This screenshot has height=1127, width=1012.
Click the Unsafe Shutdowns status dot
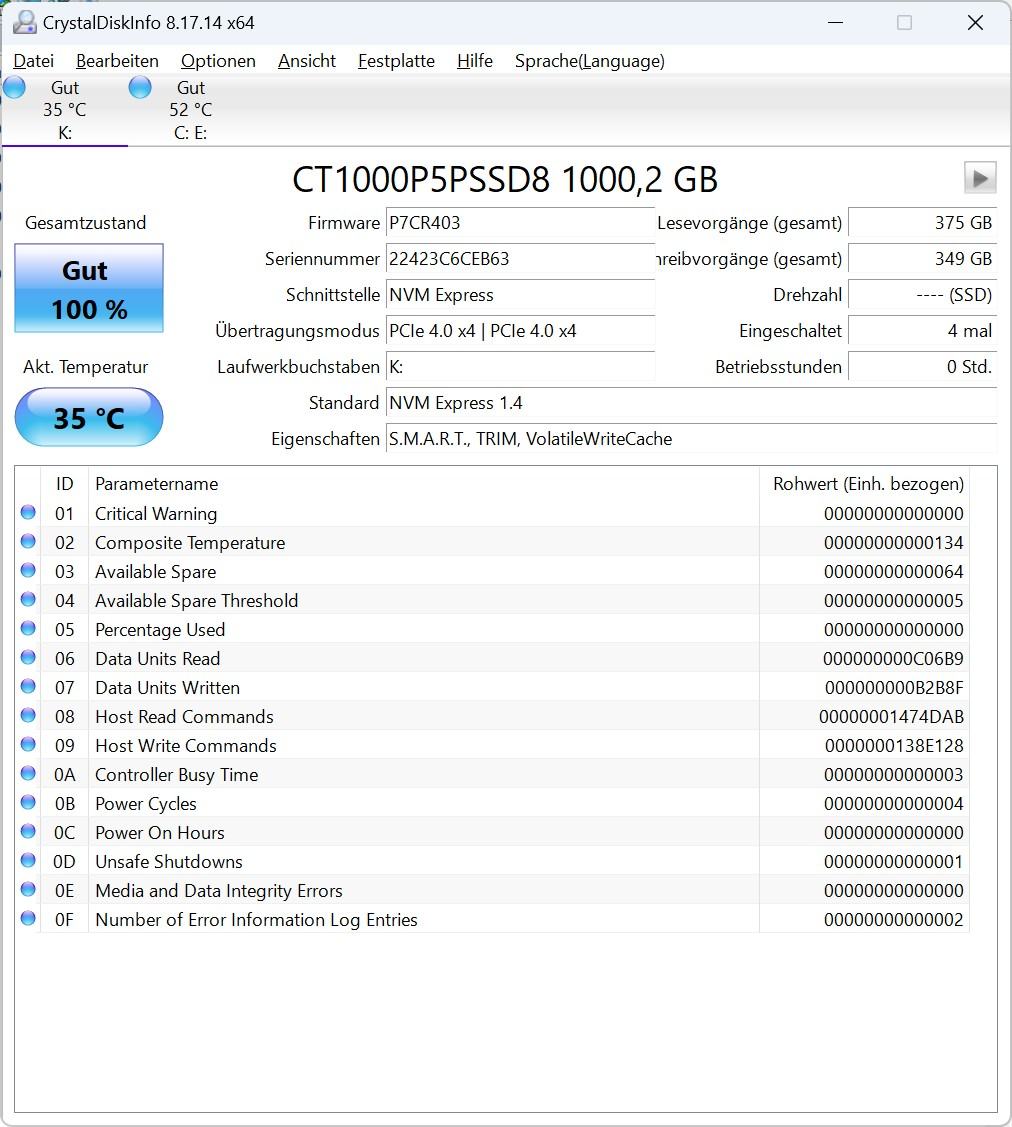click(28, 860)
